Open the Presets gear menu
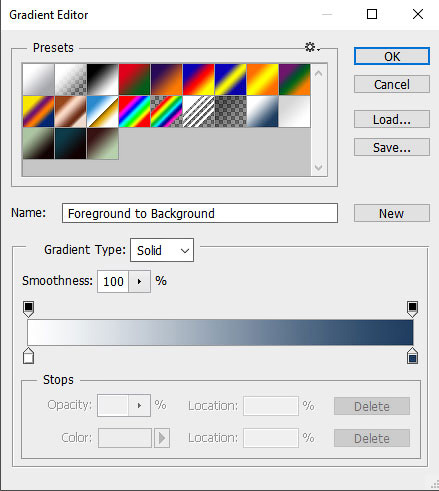 tap(312, 47)
